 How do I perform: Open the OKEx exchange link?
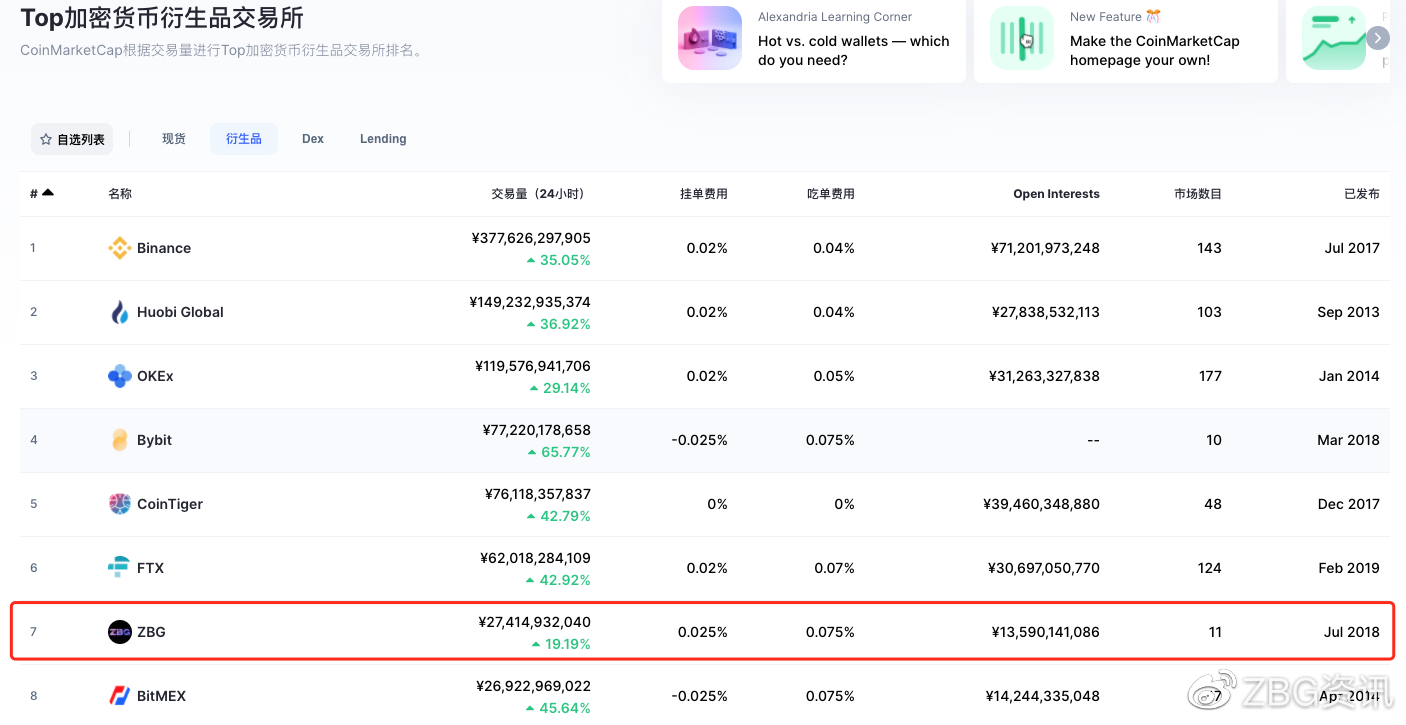[x=155, y=376]
